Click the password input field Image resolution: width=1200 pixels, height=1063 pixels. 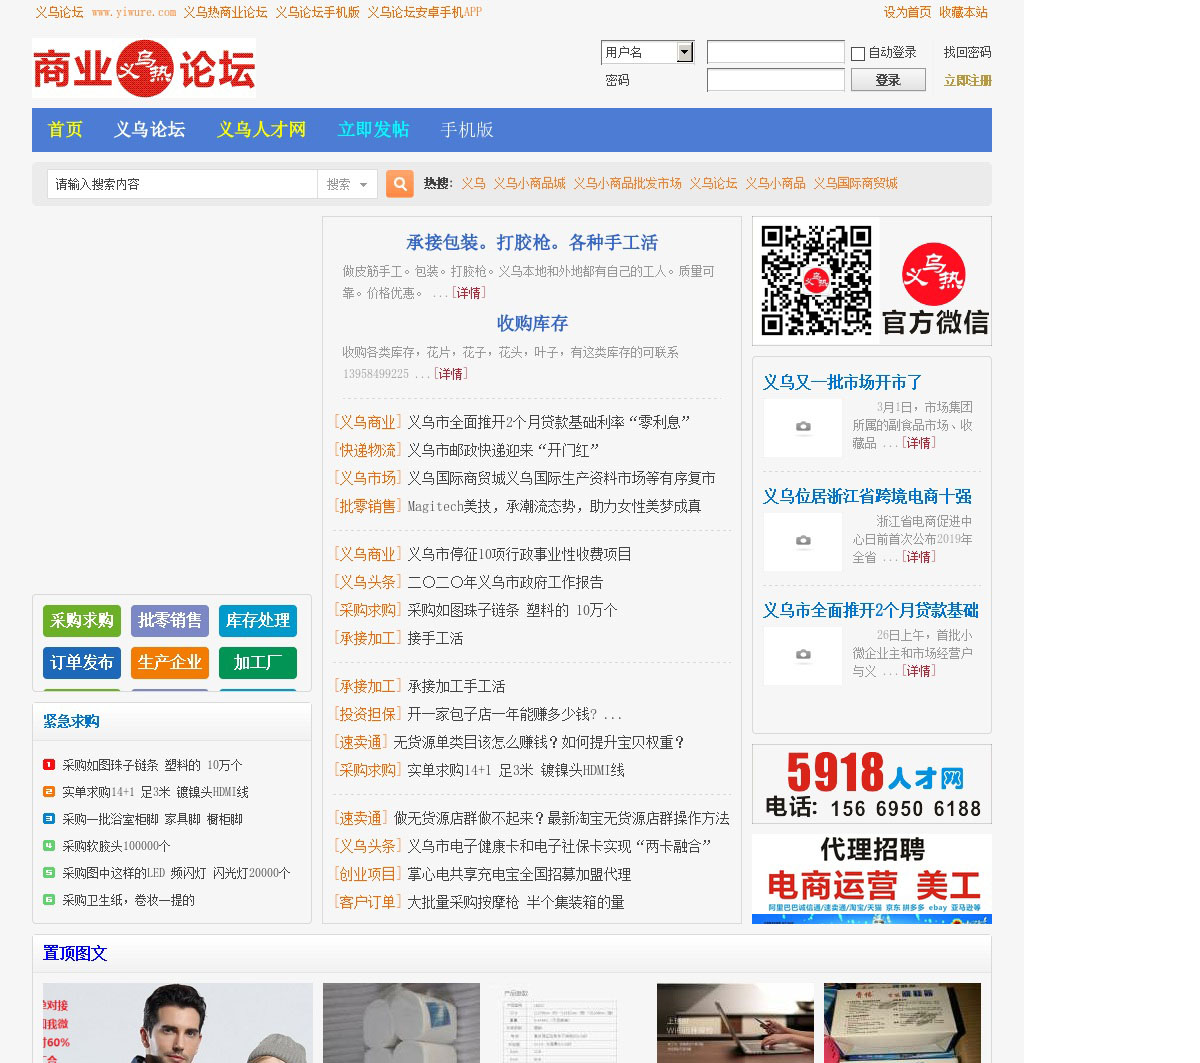(x=775, y=80)
